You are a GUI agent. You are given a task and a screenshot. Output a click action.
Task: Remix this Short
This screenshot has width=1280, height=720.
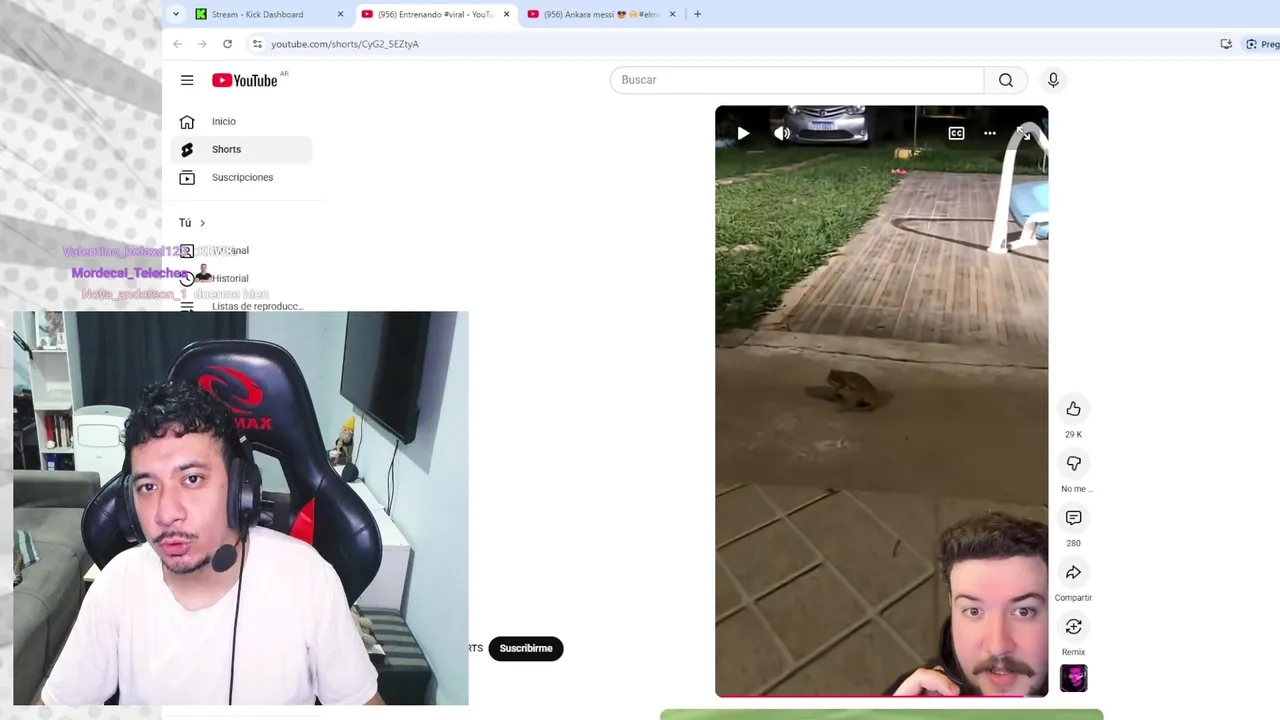pos(1073,626)
